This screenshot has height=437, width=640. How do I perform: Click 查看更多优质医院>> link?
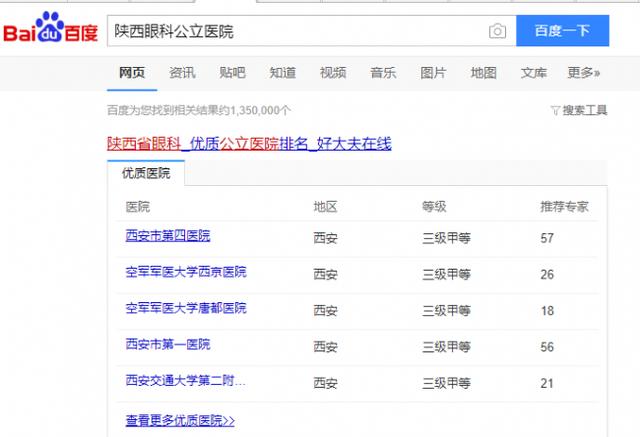click(x=180, y=420)
